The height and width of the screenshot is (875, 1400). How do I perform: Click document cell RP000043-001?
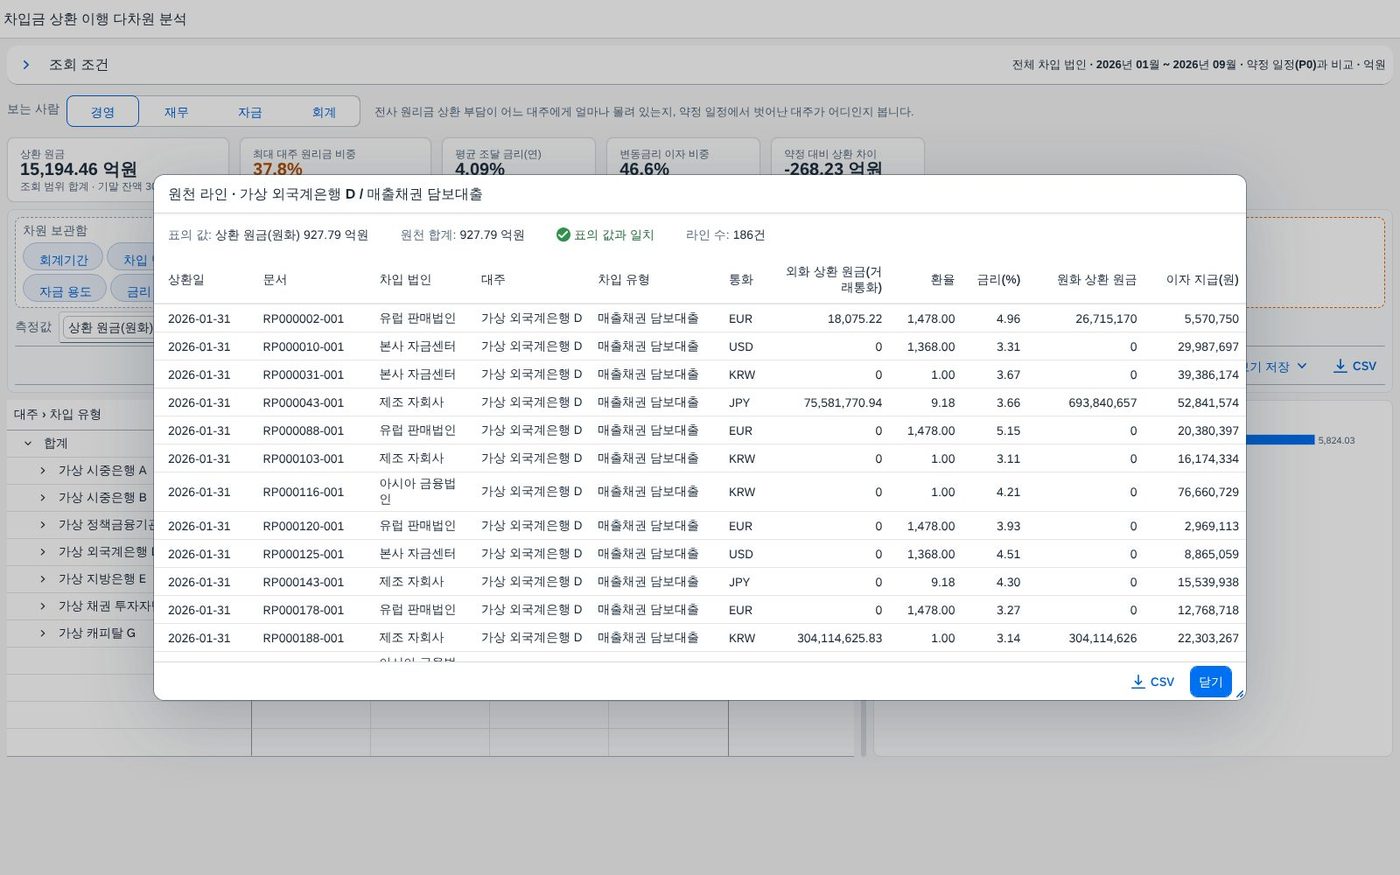tap(303, 403)
